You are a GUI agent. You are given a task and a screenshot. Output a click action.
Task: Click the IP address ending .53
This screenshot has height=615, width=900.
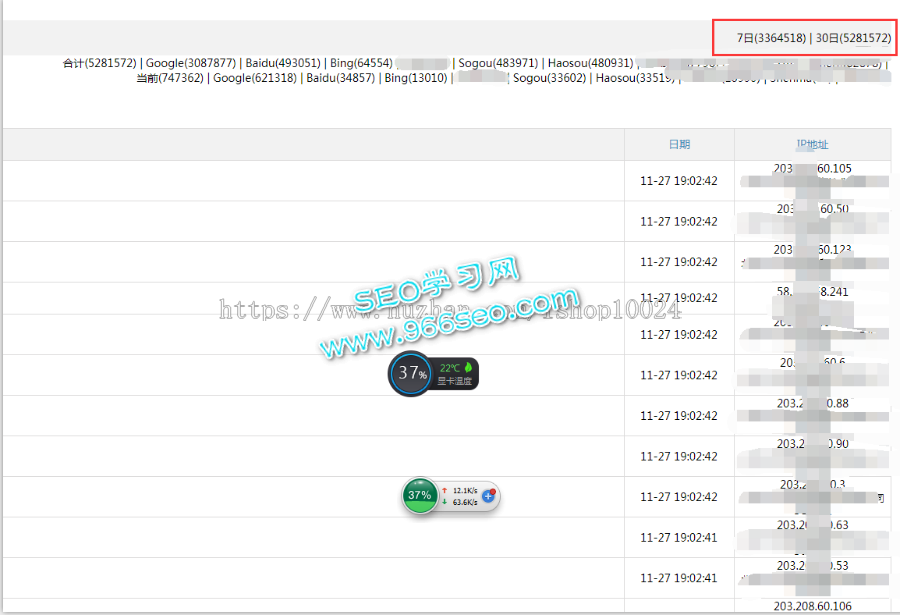[x=812, y=566]
